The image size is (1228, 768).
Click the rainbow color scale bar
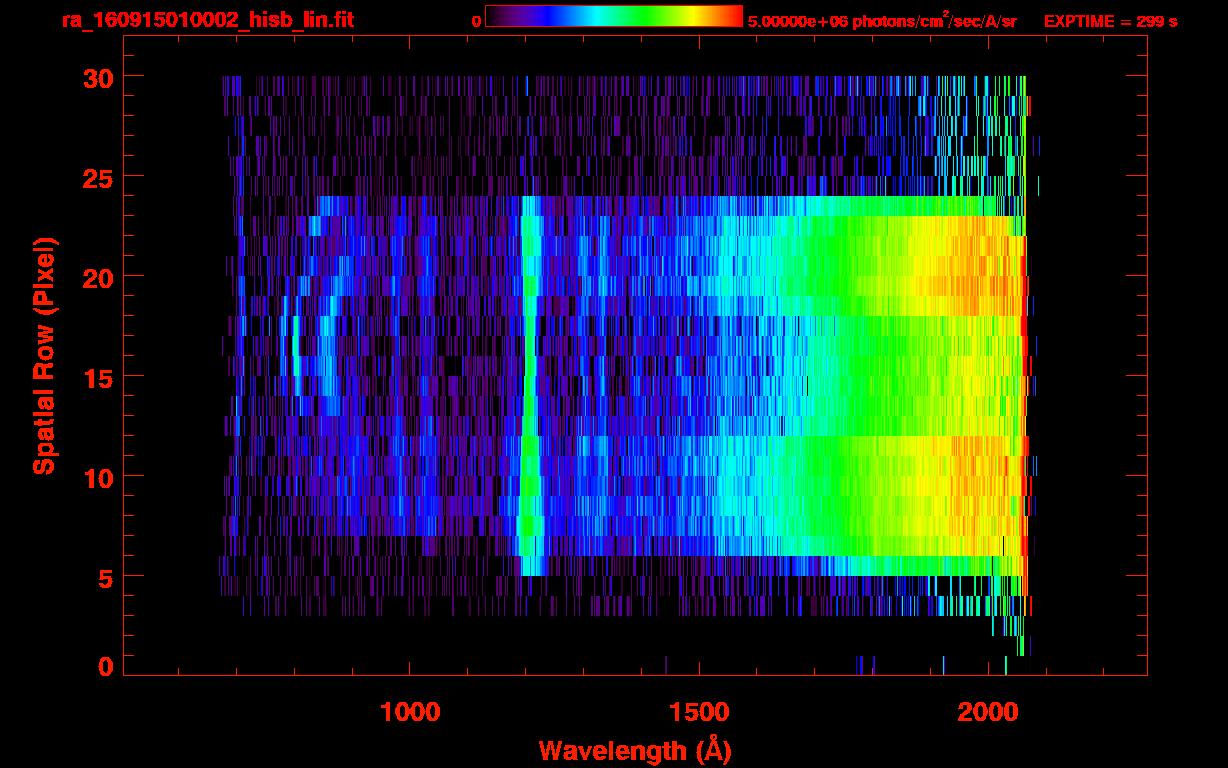click(x=614, y=16)
